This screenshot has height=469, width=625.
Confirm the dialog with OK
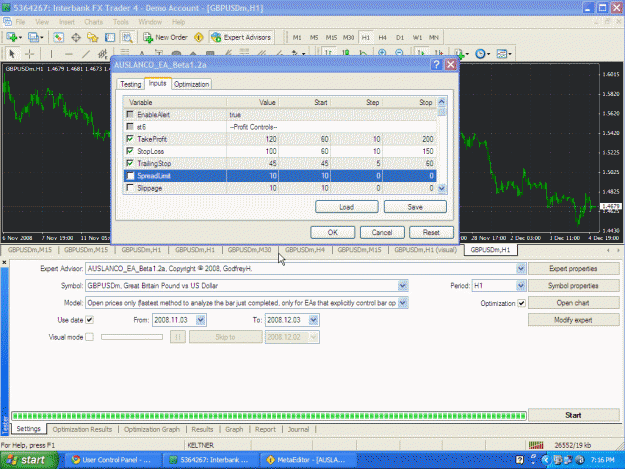(x=332, y=232)
